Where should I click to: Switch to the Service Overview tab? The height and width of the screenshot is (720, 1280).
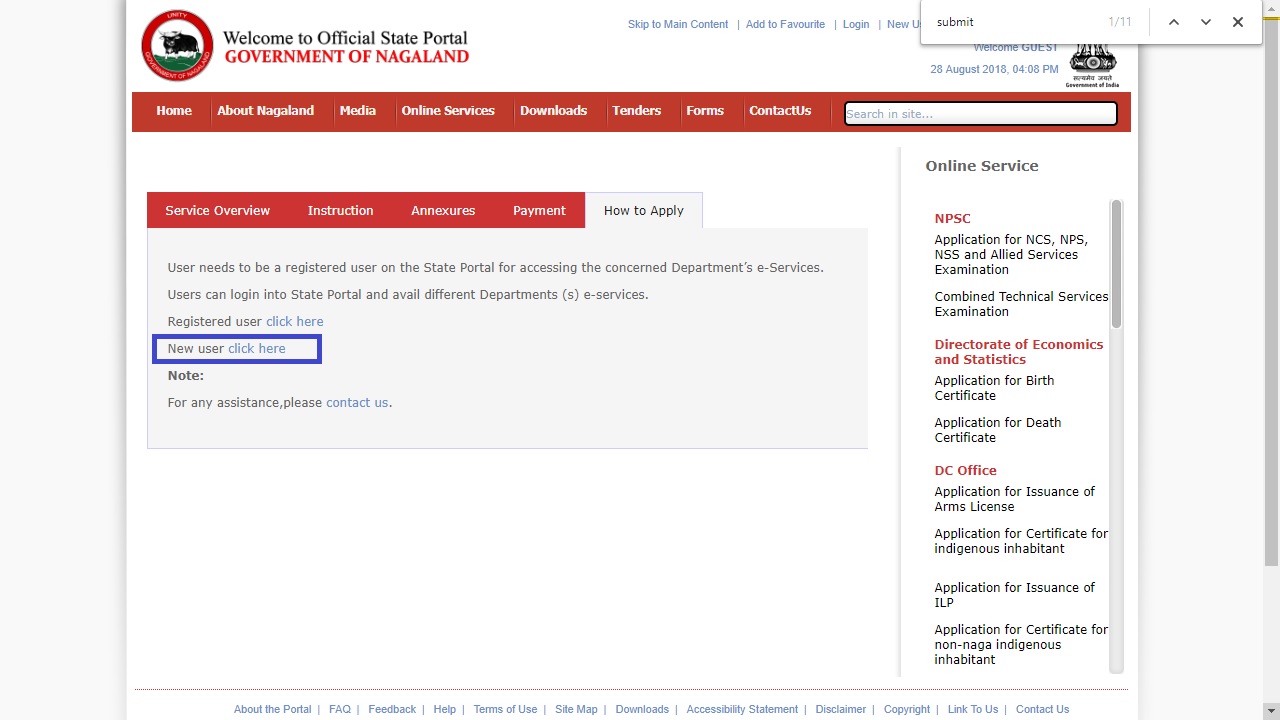[217, 210]
